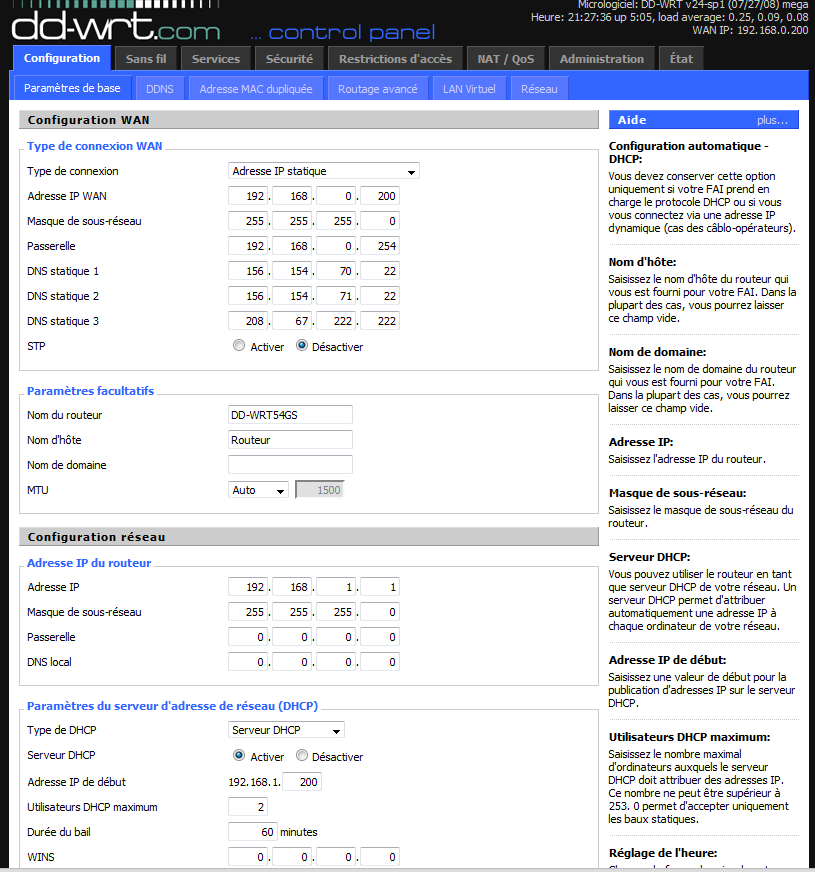Click Adresse IP WAN last octet 200
This screenshot has width=815, height=872.
point(380,196)
